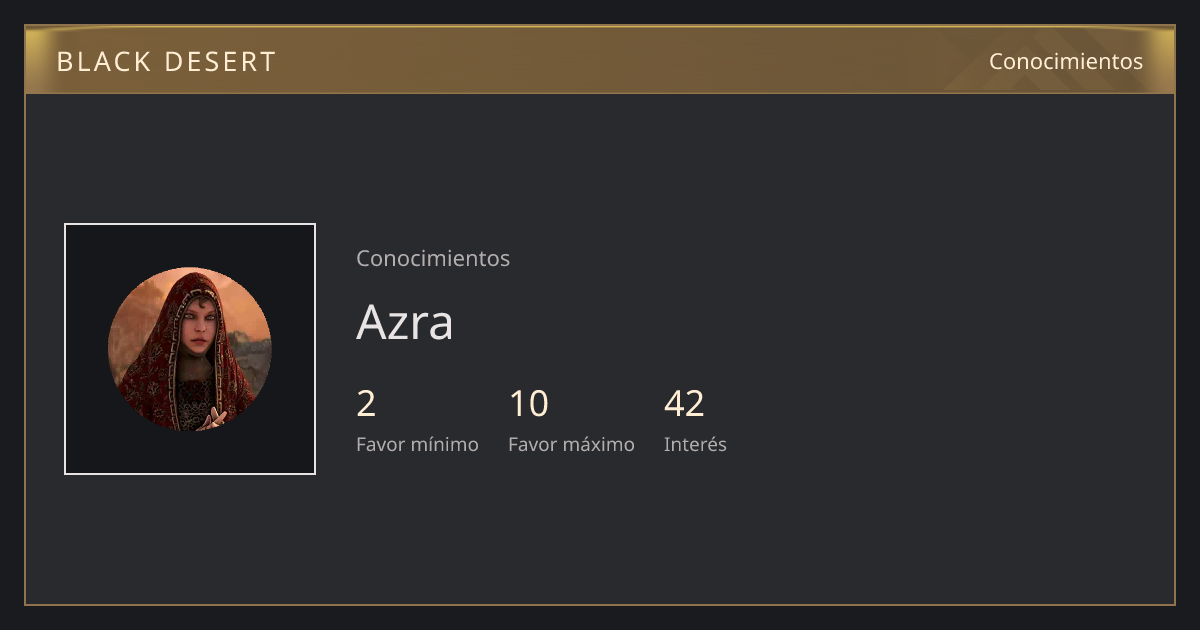The width and height of the screenshot is (1200, 630).
Task: Click the white-bordered portrait frame corner
Action: (x=66, y=225)
